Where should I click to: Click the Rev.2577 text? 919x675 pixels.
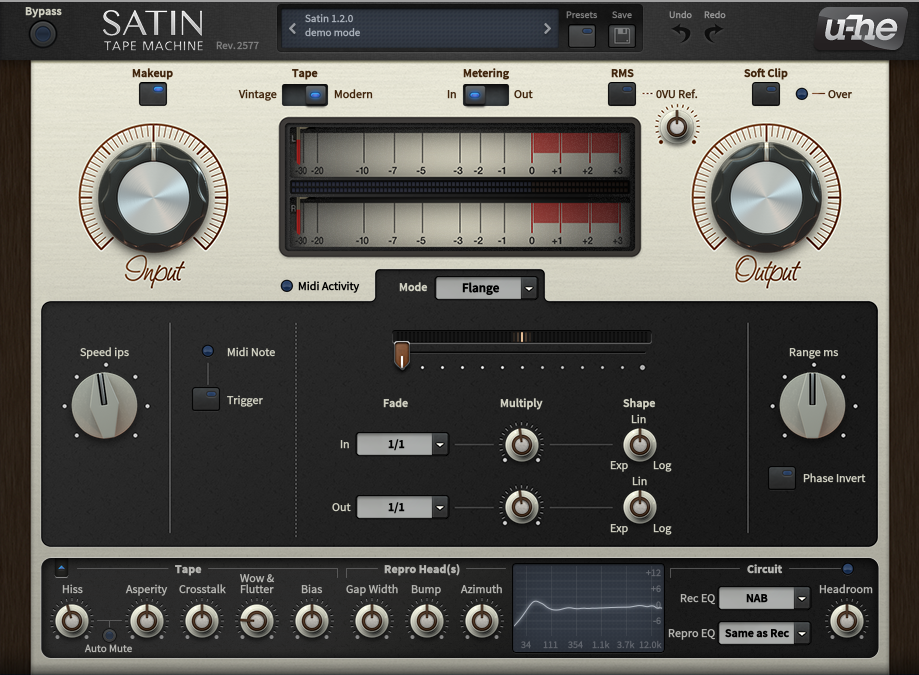(x=237, y=46)
